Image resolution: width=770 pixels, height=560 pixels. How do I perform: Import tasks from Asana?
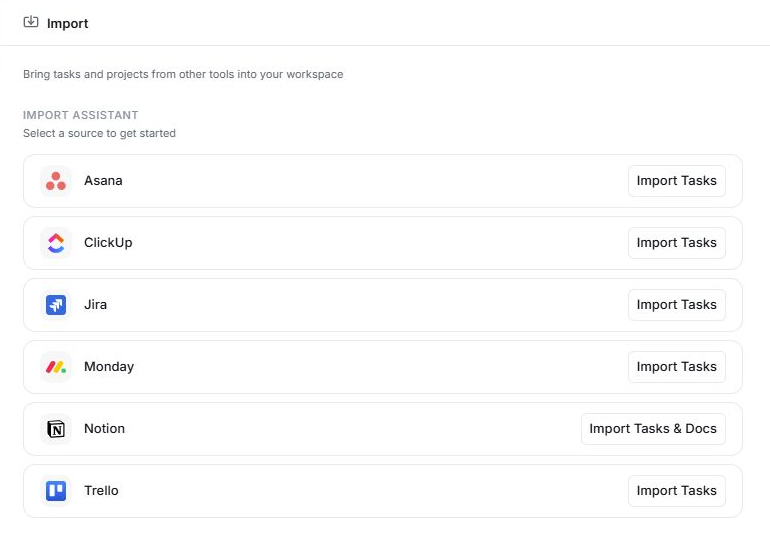(677, 181)
